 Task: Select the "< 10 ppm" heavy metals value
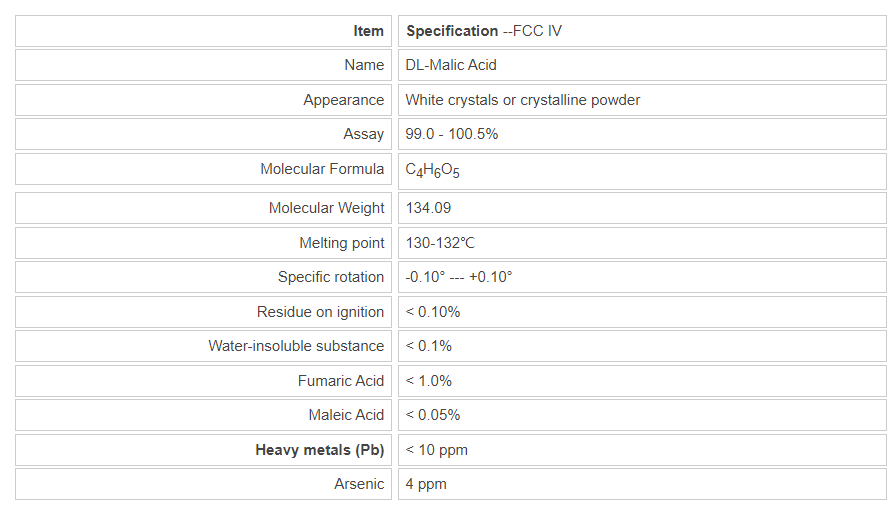point(437,450)
